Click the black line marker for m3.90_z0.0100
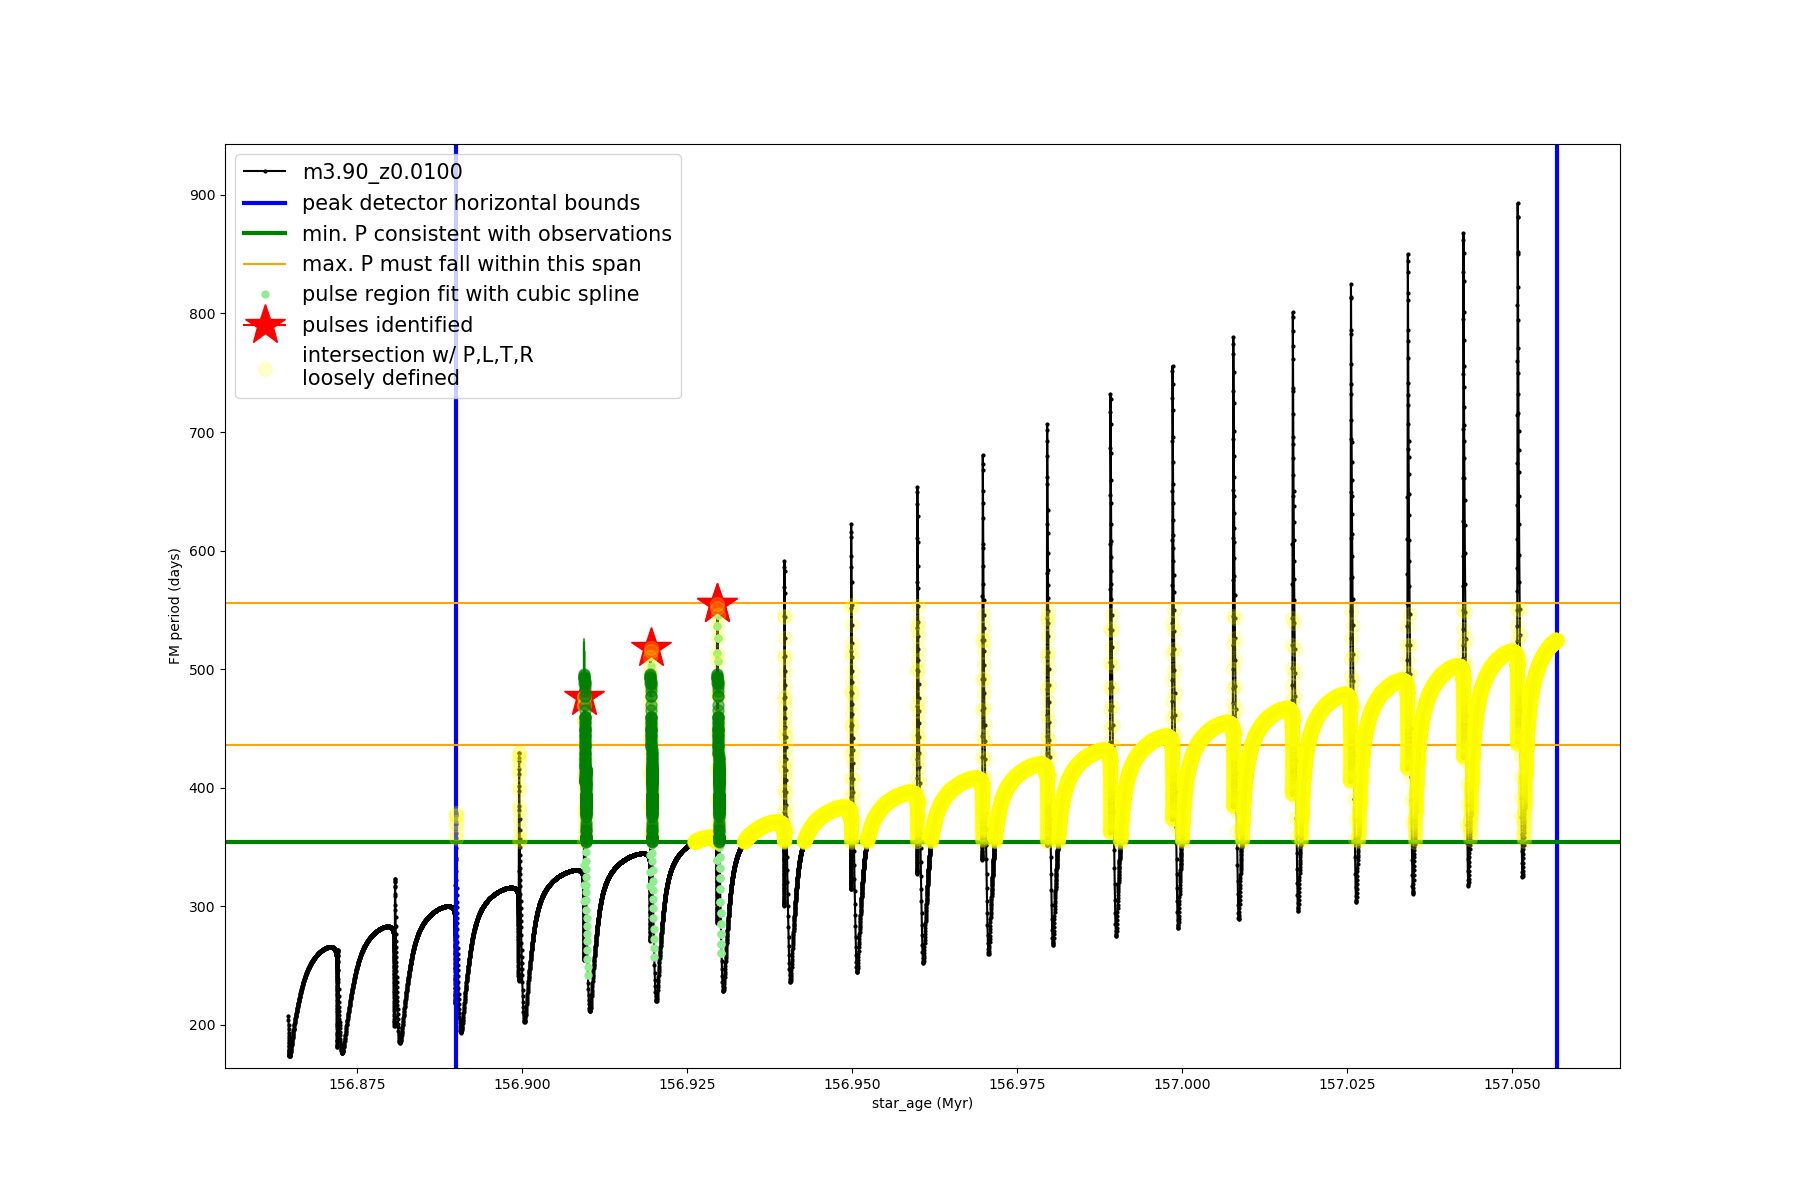The height and width of the screenshot is (1200, 1800). pyautogui.click(x=265, y=172)
